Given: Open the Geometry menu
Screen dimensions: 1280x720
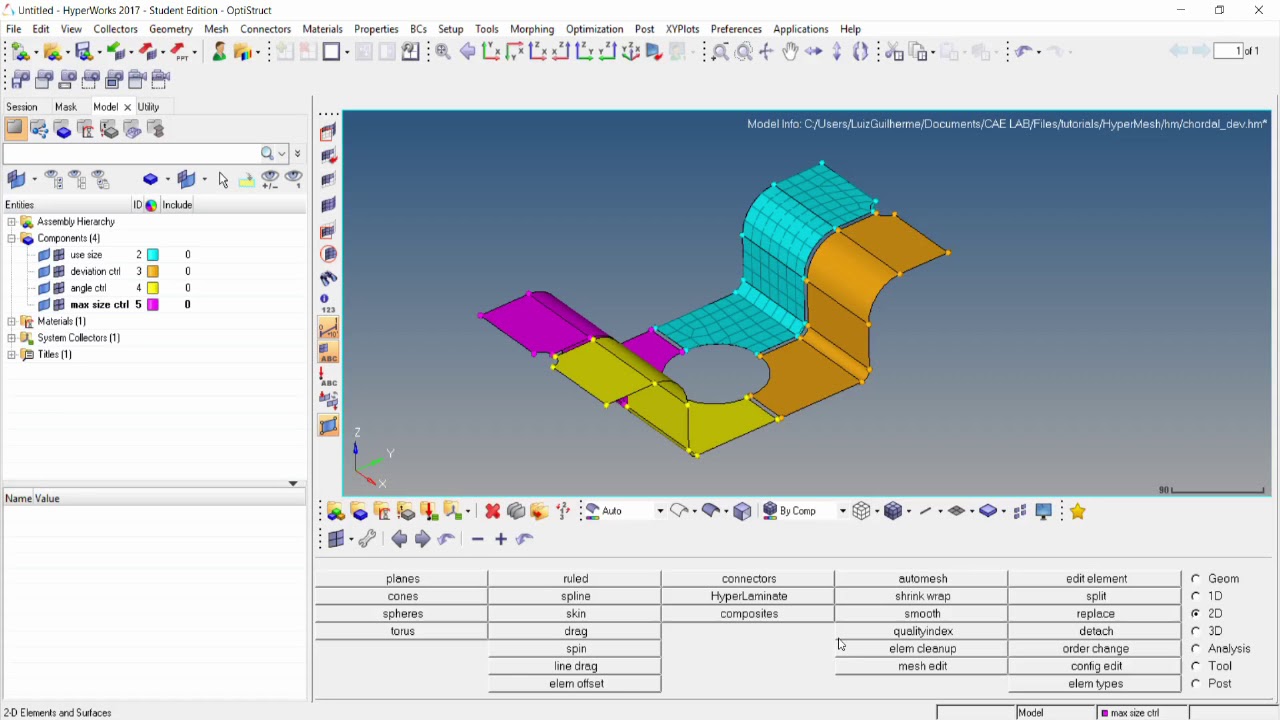Looking at the screenshot, I should pyautogui.click(x=170, y=29).
